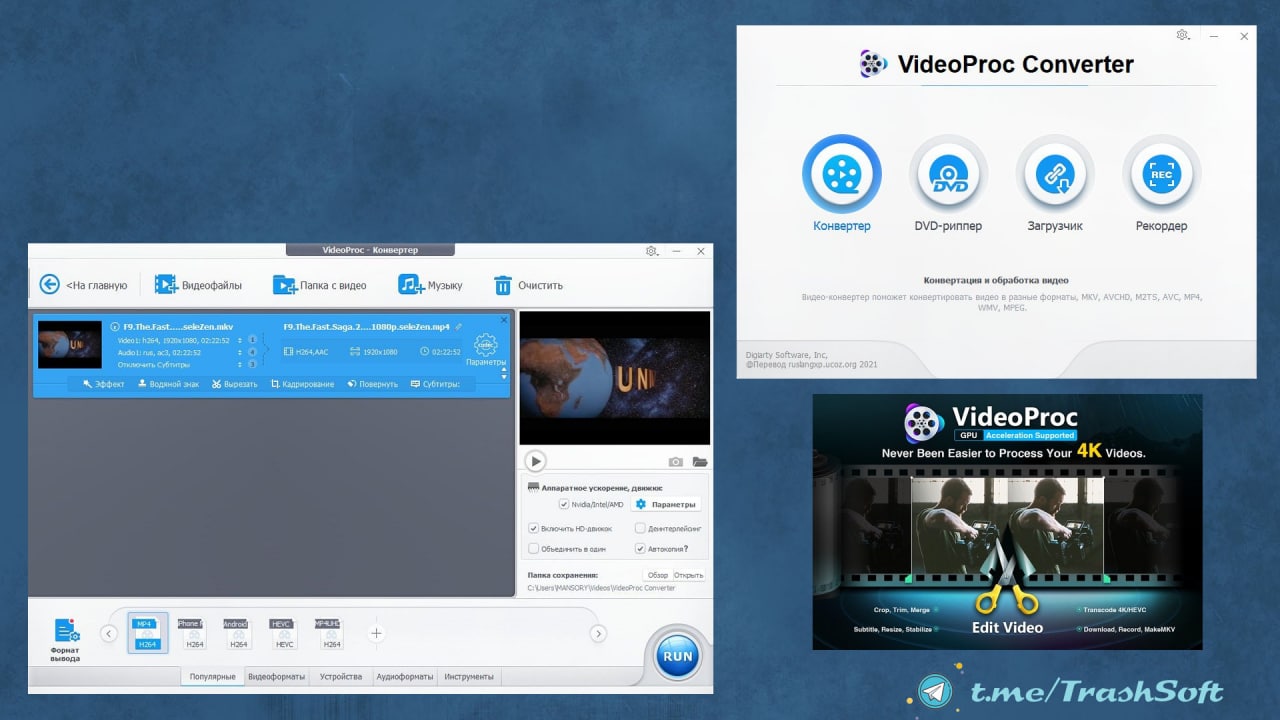The width and height of the screenshot is (1280, 720).
Task: Open the codec Параметры gear for the file
Action: point(485,350)
